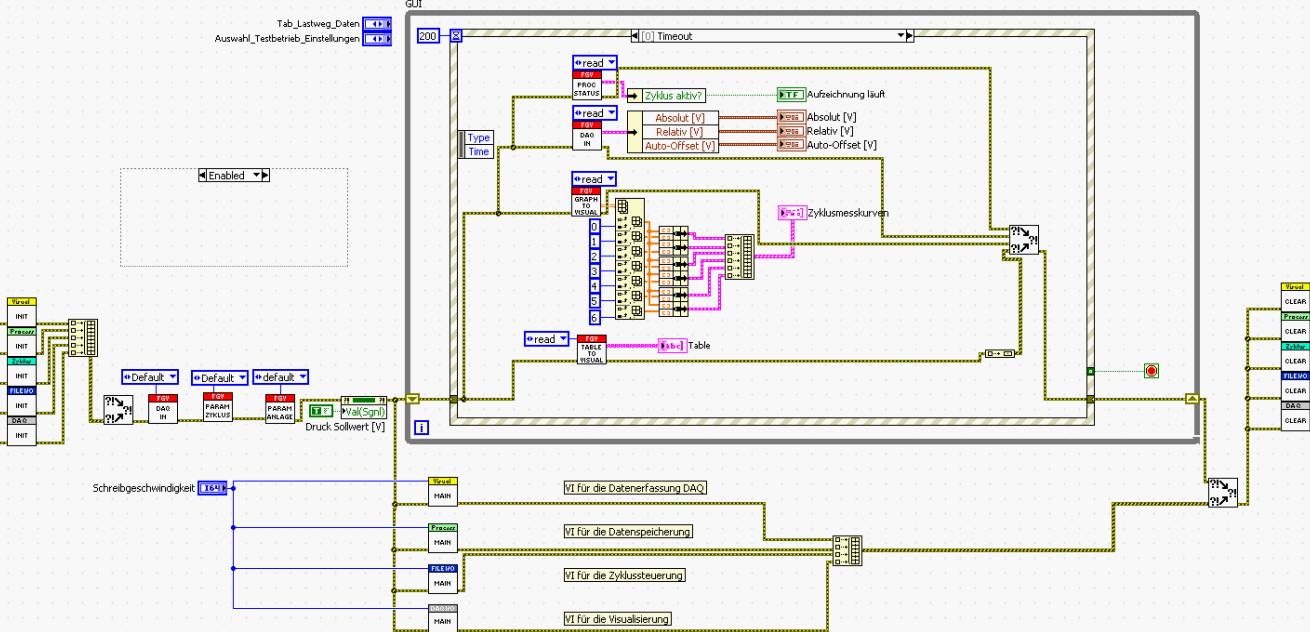Select the Visual MAIN subVI

442,491
